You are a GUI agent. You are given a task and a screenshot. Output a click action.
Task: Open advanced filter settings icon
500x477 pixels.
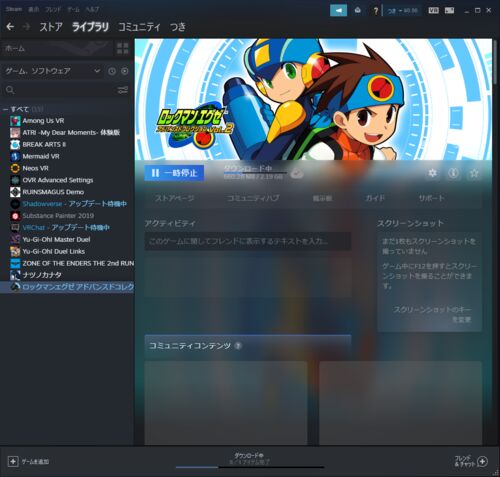coord(123,90)
